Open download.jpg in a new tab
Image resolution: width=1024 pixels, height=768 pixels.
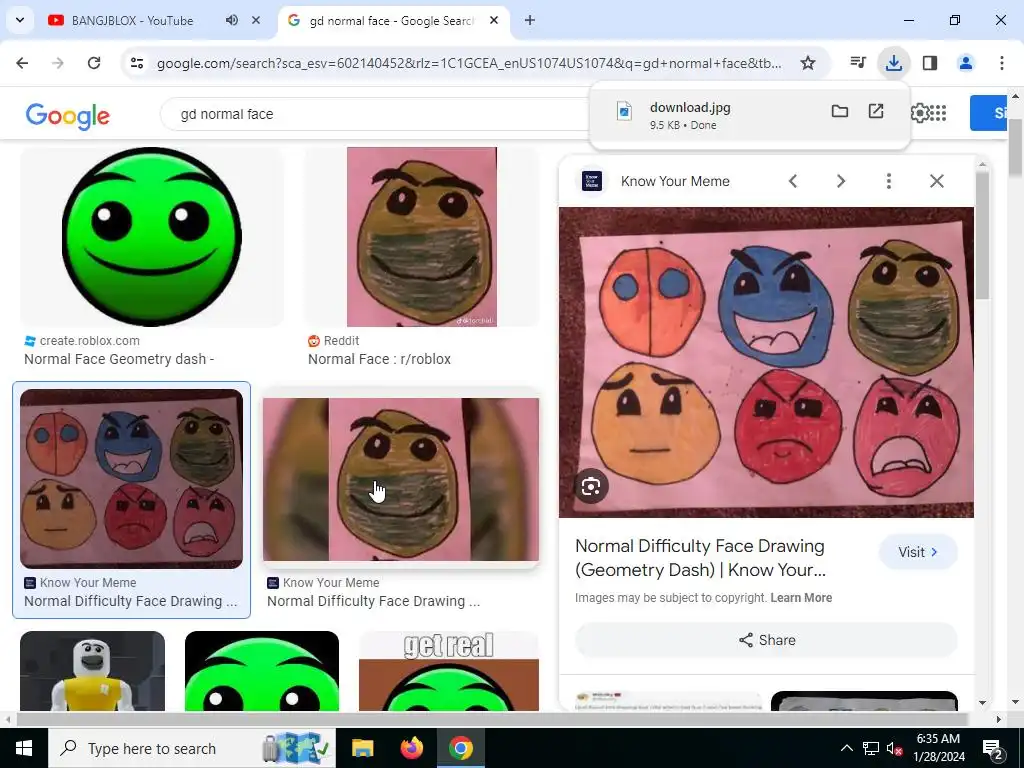(876, 111)
